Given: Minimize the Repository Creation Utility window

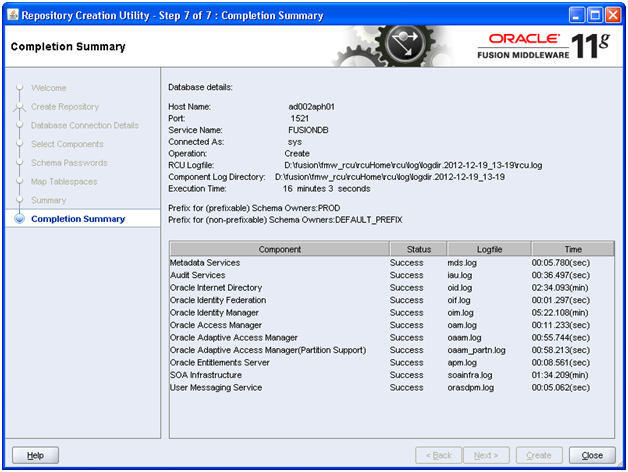Looking at the screenshot, I should pyautogui.click(x=576, y=15).
